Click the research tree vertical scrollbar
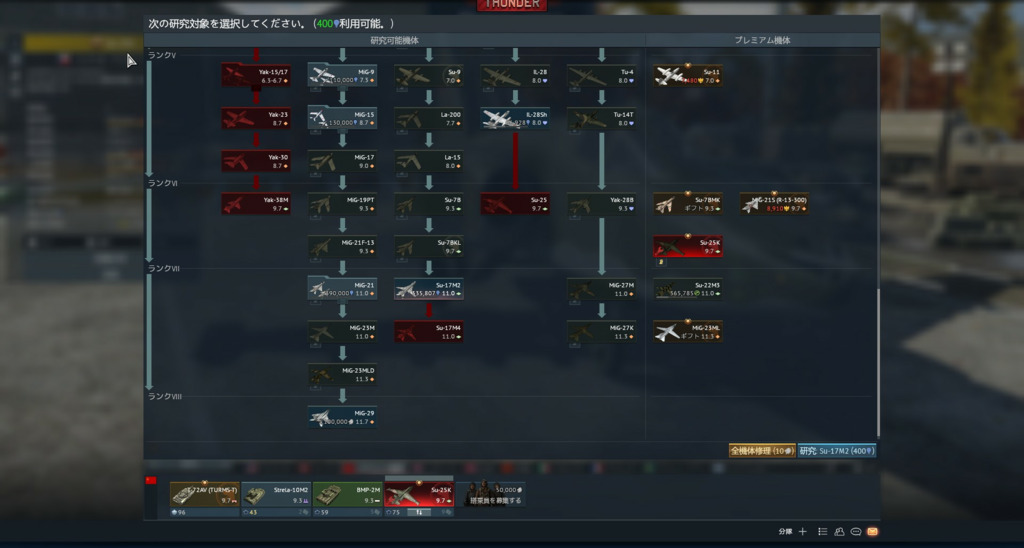 pos(878,350)
